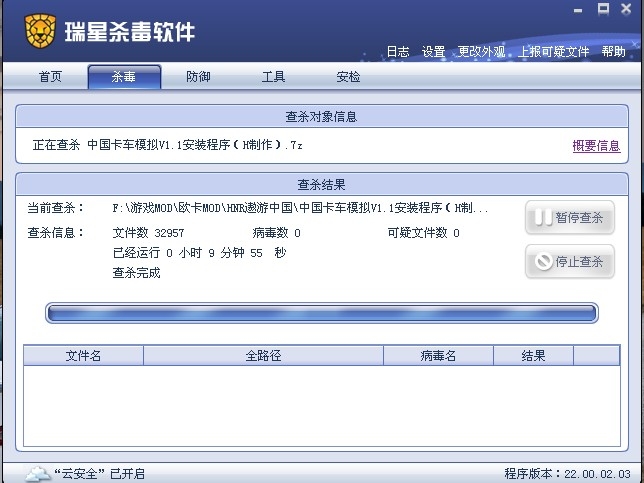Click the 文件名 column header
Image resolution: width=644 pixels, height=483 pixels.
coord(83,356)
